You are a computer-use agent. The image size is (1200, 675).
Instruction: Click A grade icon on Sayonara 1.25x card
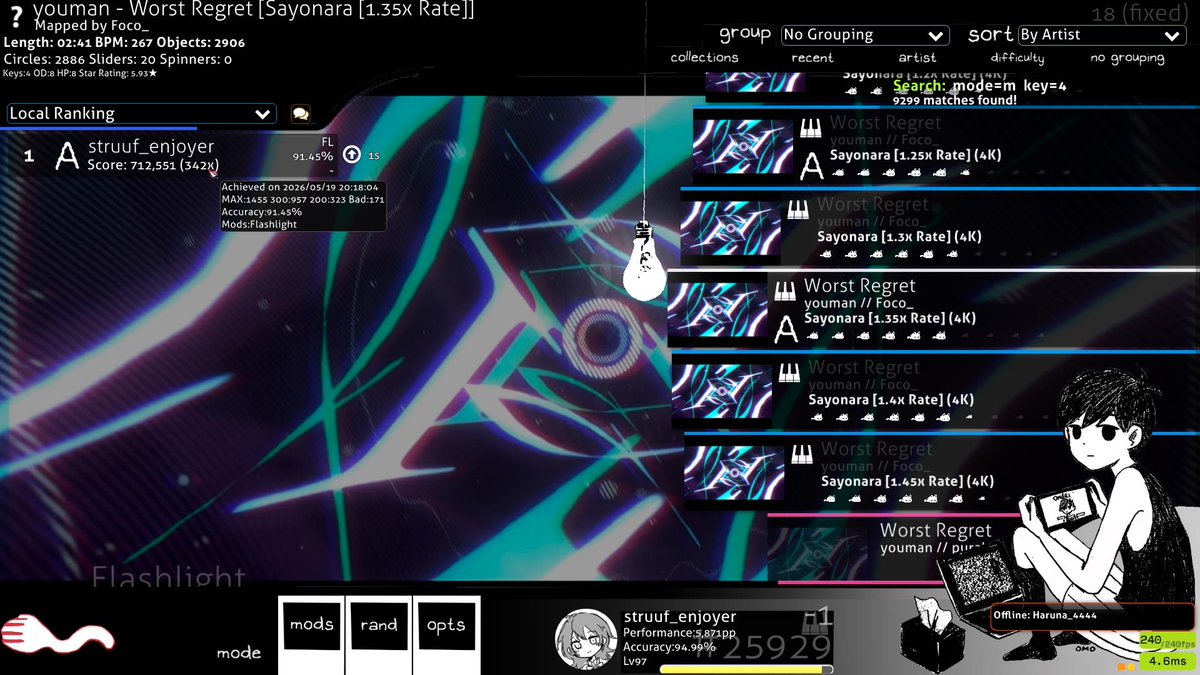click(812, 166)
